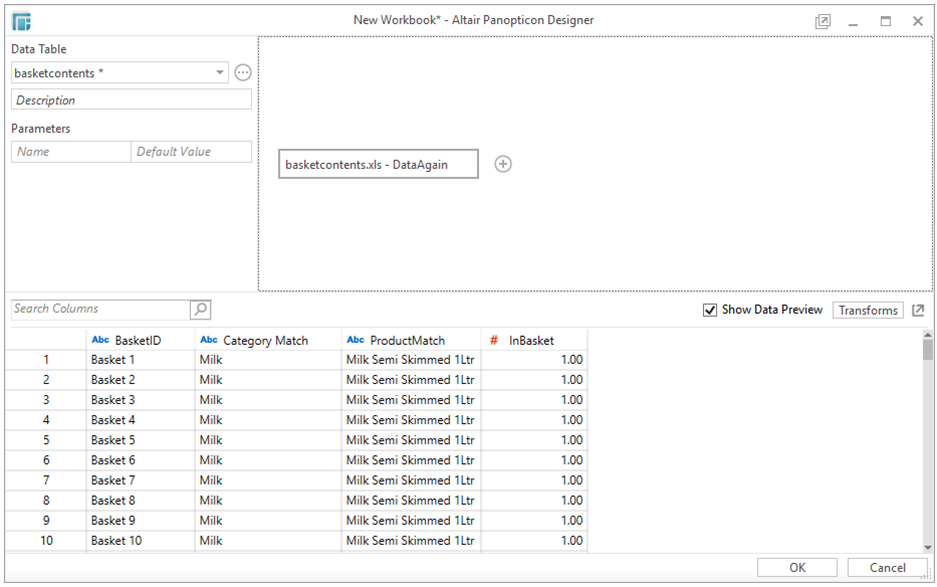Add a new data source with plus icon
This screenshot has width=937, height=587.
503,163
